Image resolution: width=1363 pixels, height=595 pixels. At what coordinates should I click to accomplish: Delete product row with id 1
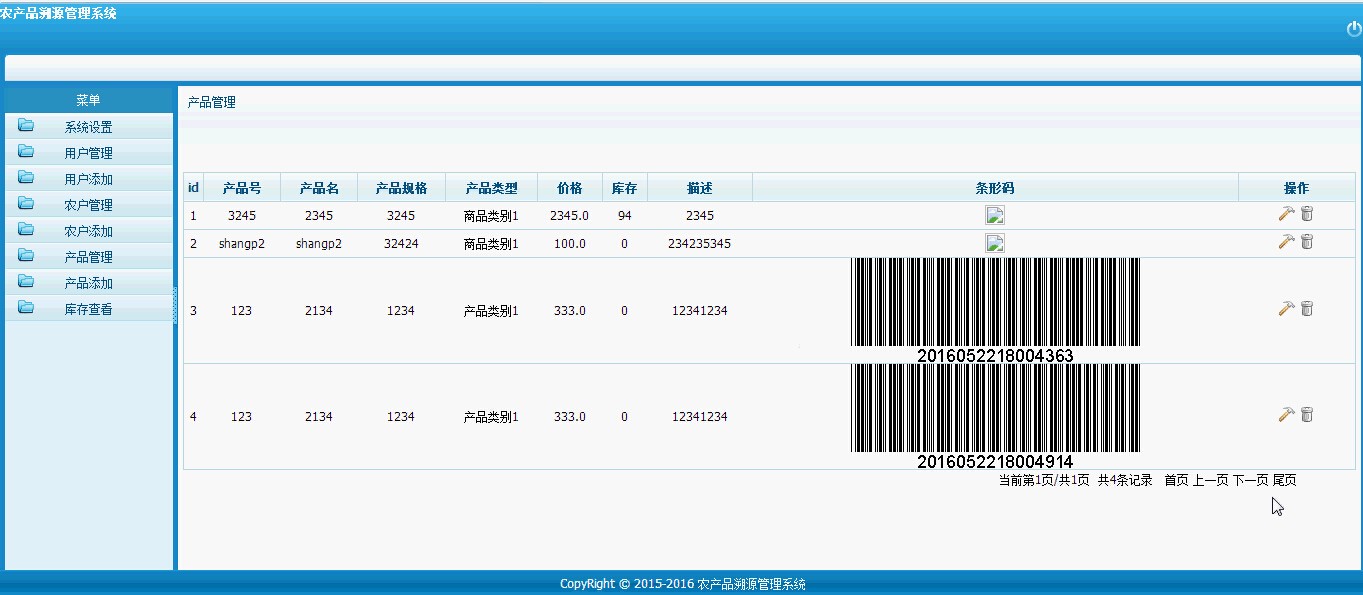coord(1307,213)
